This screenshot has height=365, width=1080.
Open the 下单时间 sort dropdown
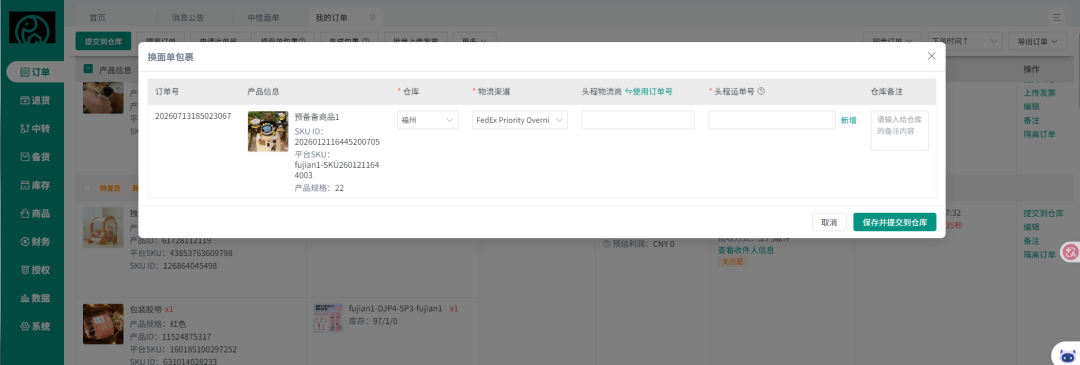[x=964, y=41]
